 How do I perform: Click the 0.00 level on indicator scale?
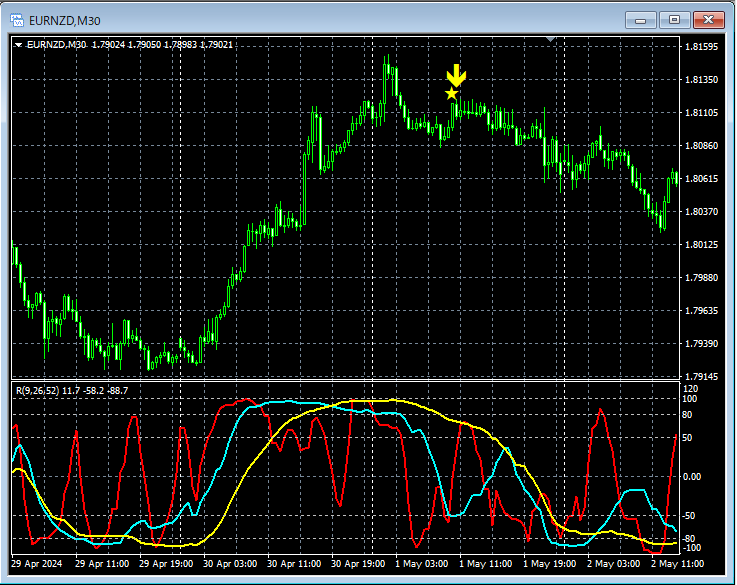(692, 477)
